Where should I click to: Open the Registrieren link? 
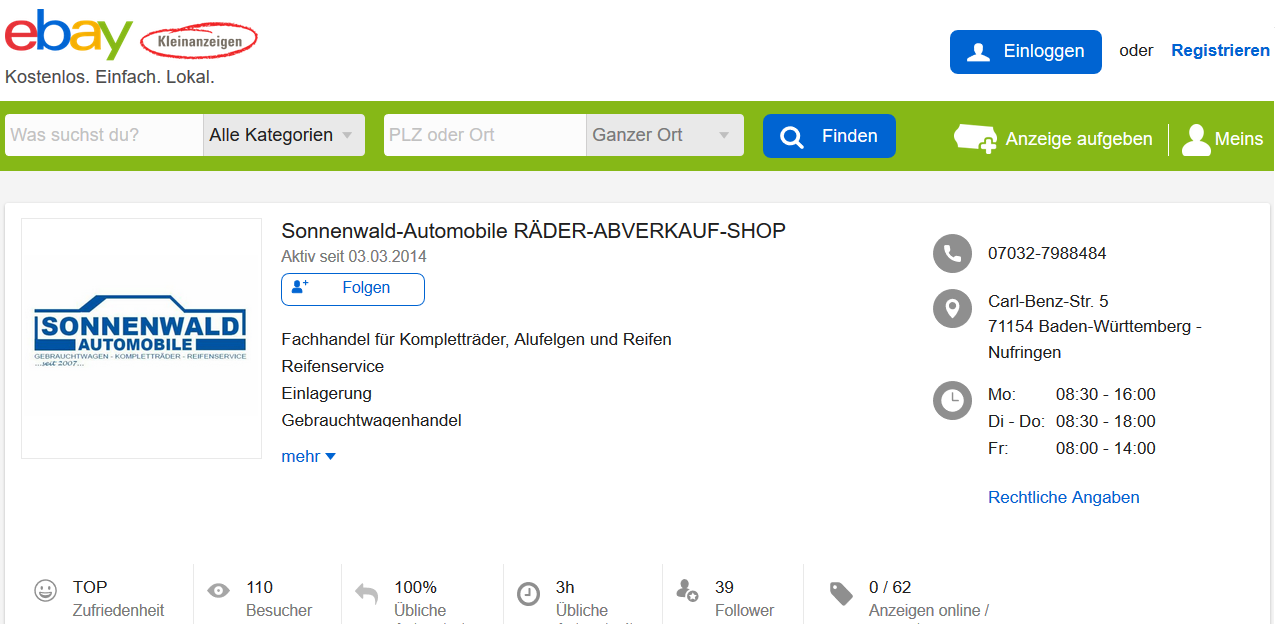[x=1220, y=50]
